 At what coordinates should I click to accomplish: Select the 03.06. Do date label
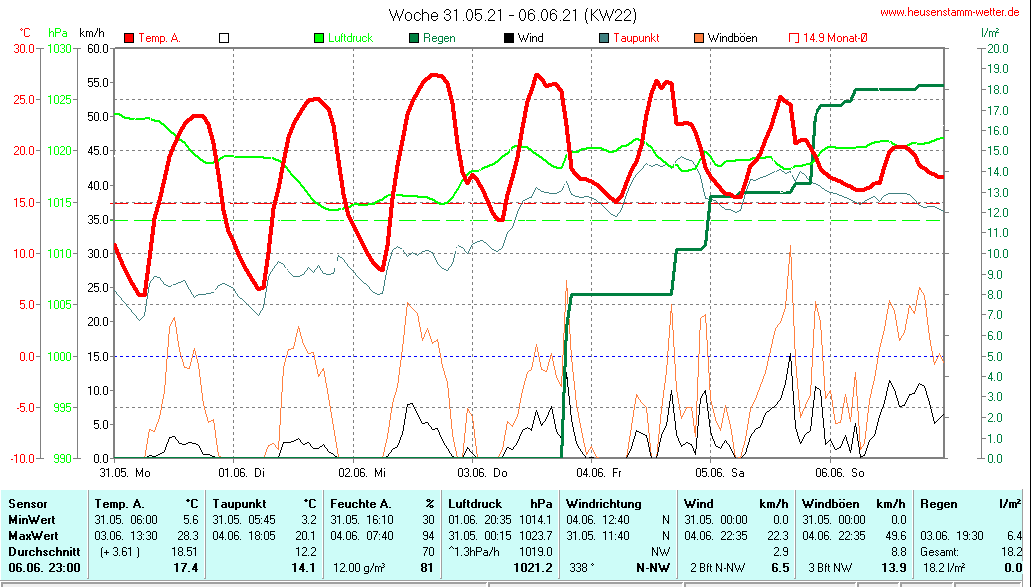pos(482,472)
